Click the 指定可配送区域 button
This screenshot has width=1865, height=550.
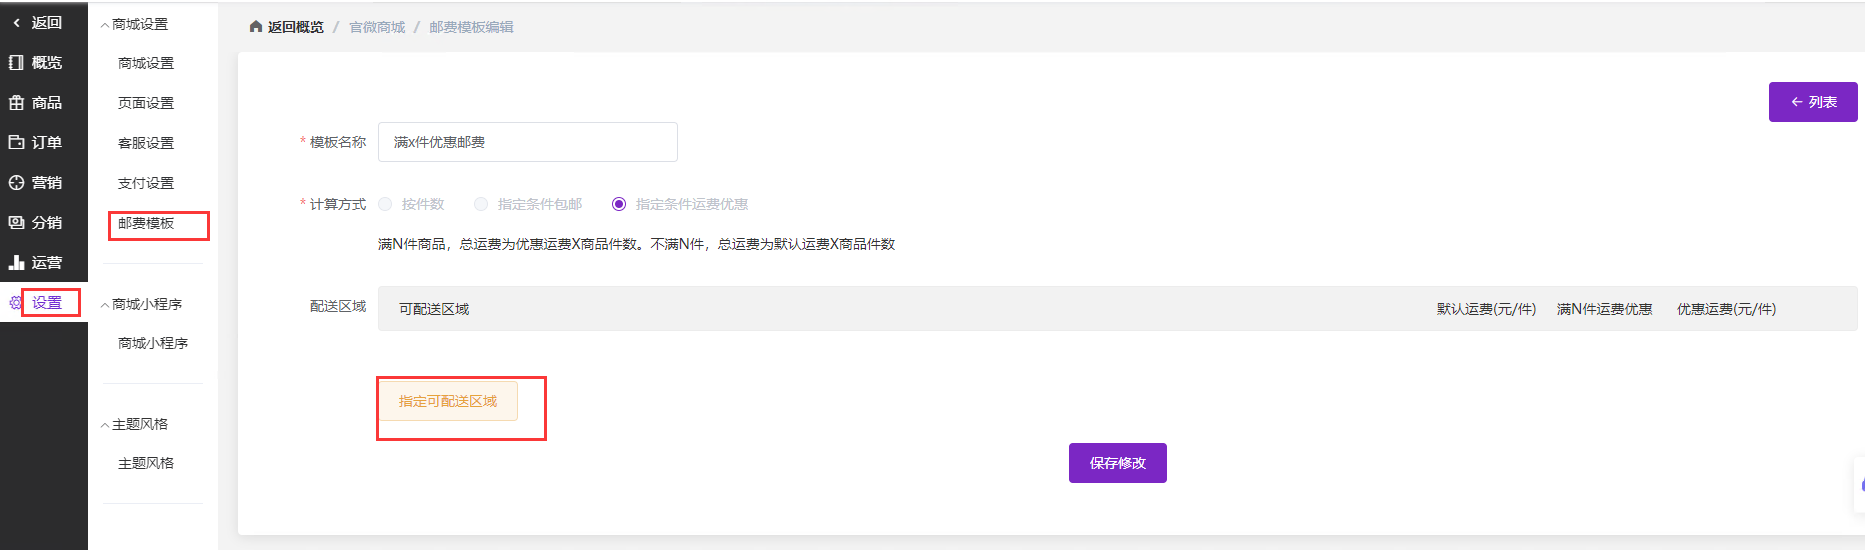[x=448, y=401]
